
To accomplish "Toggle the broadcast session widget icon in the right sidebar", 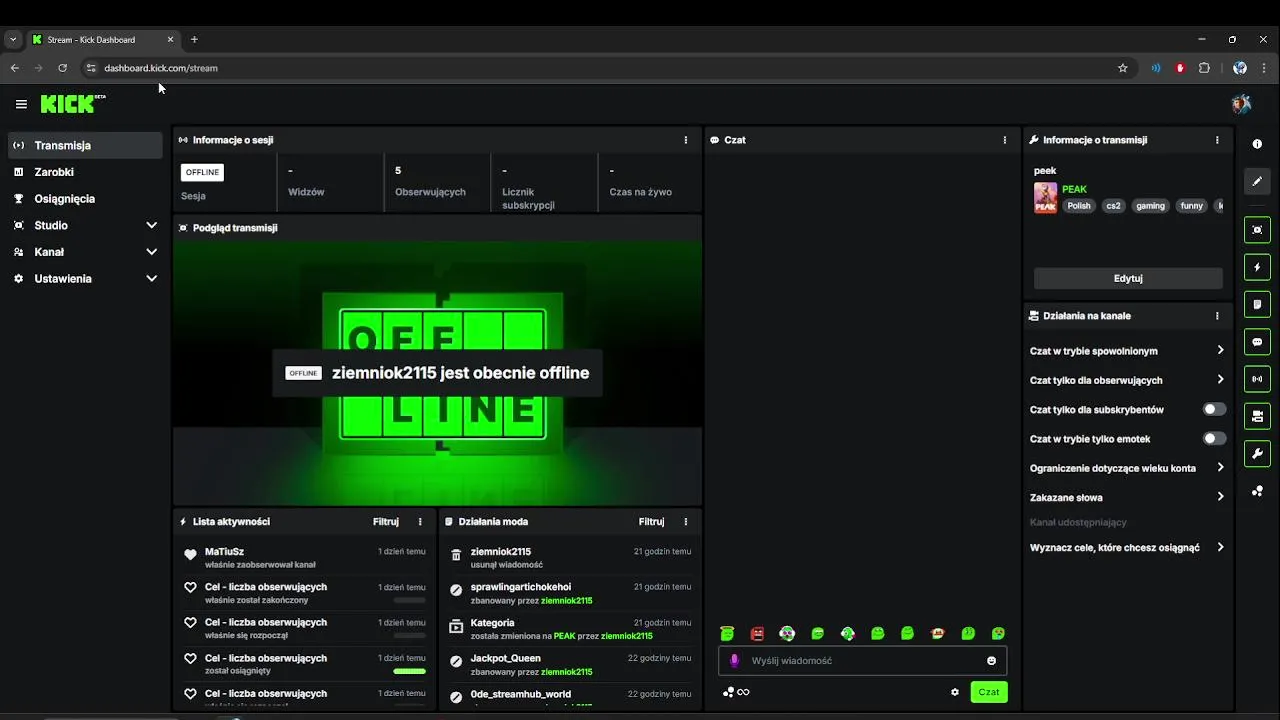I will point(1257,379).
